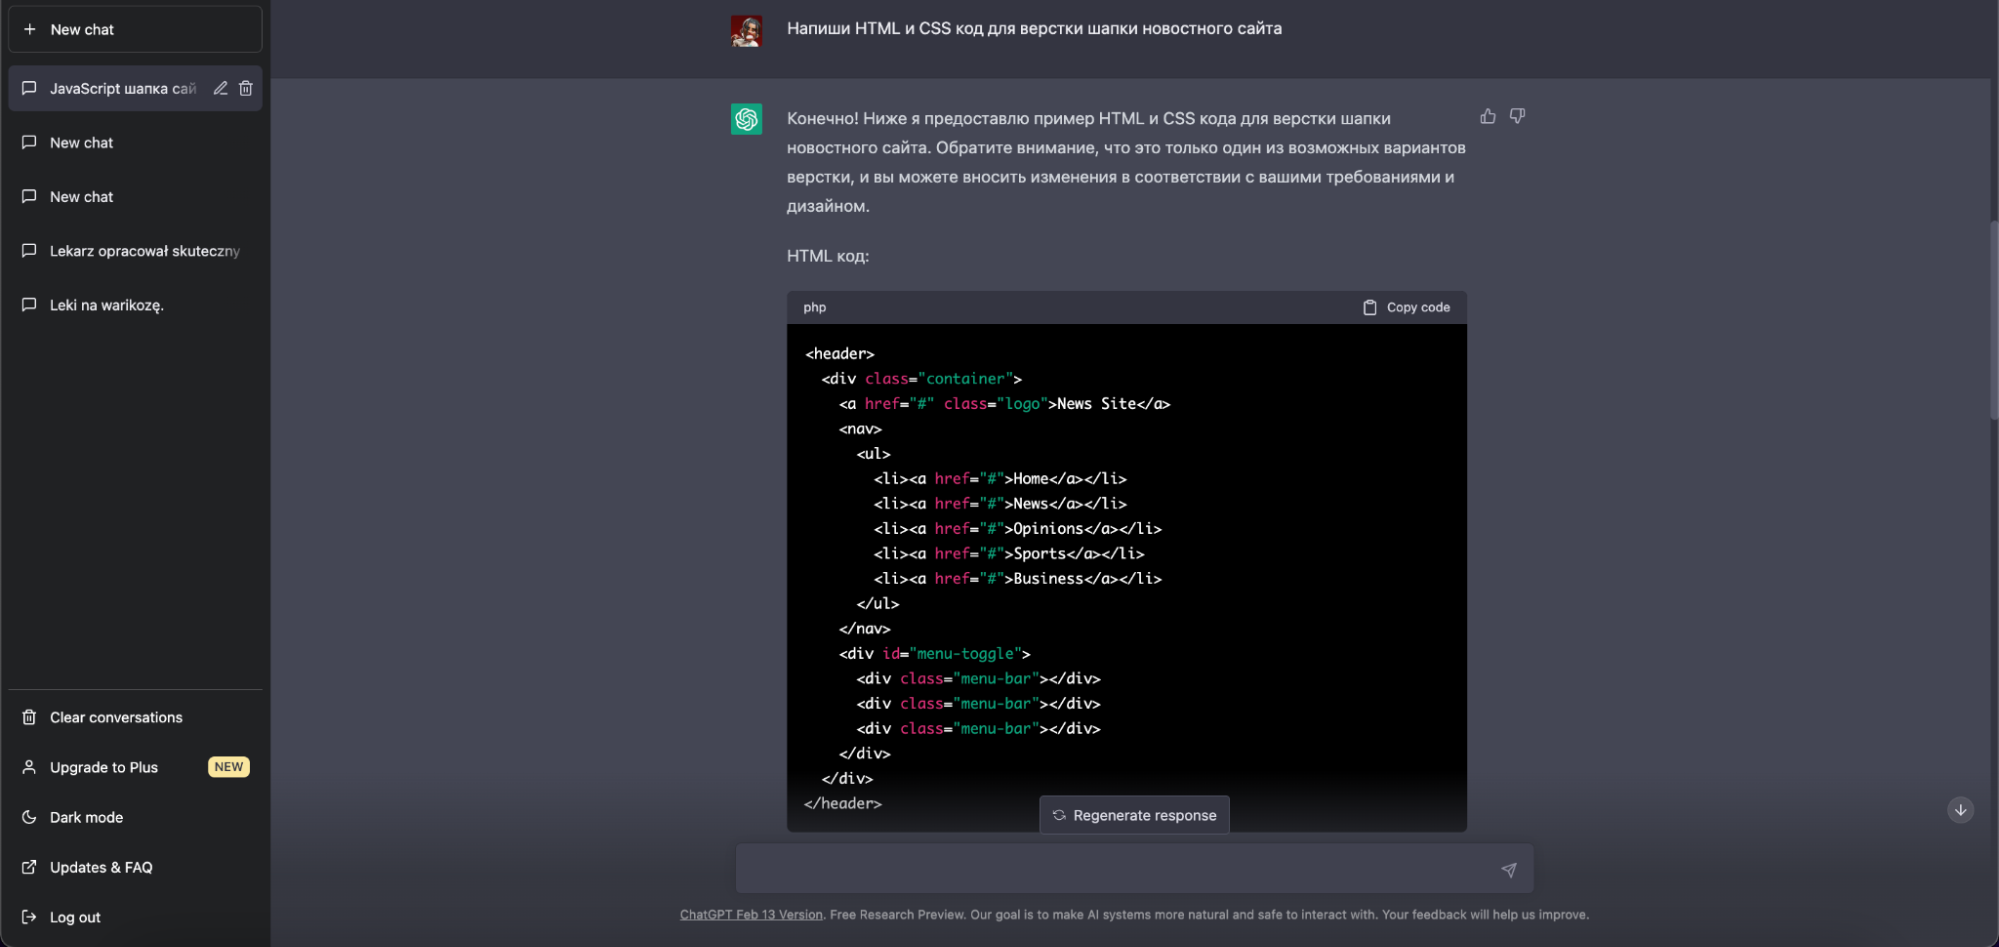Delete JavaScript chat with trash icon
The image size is (1999, 947).
(245, 88)
